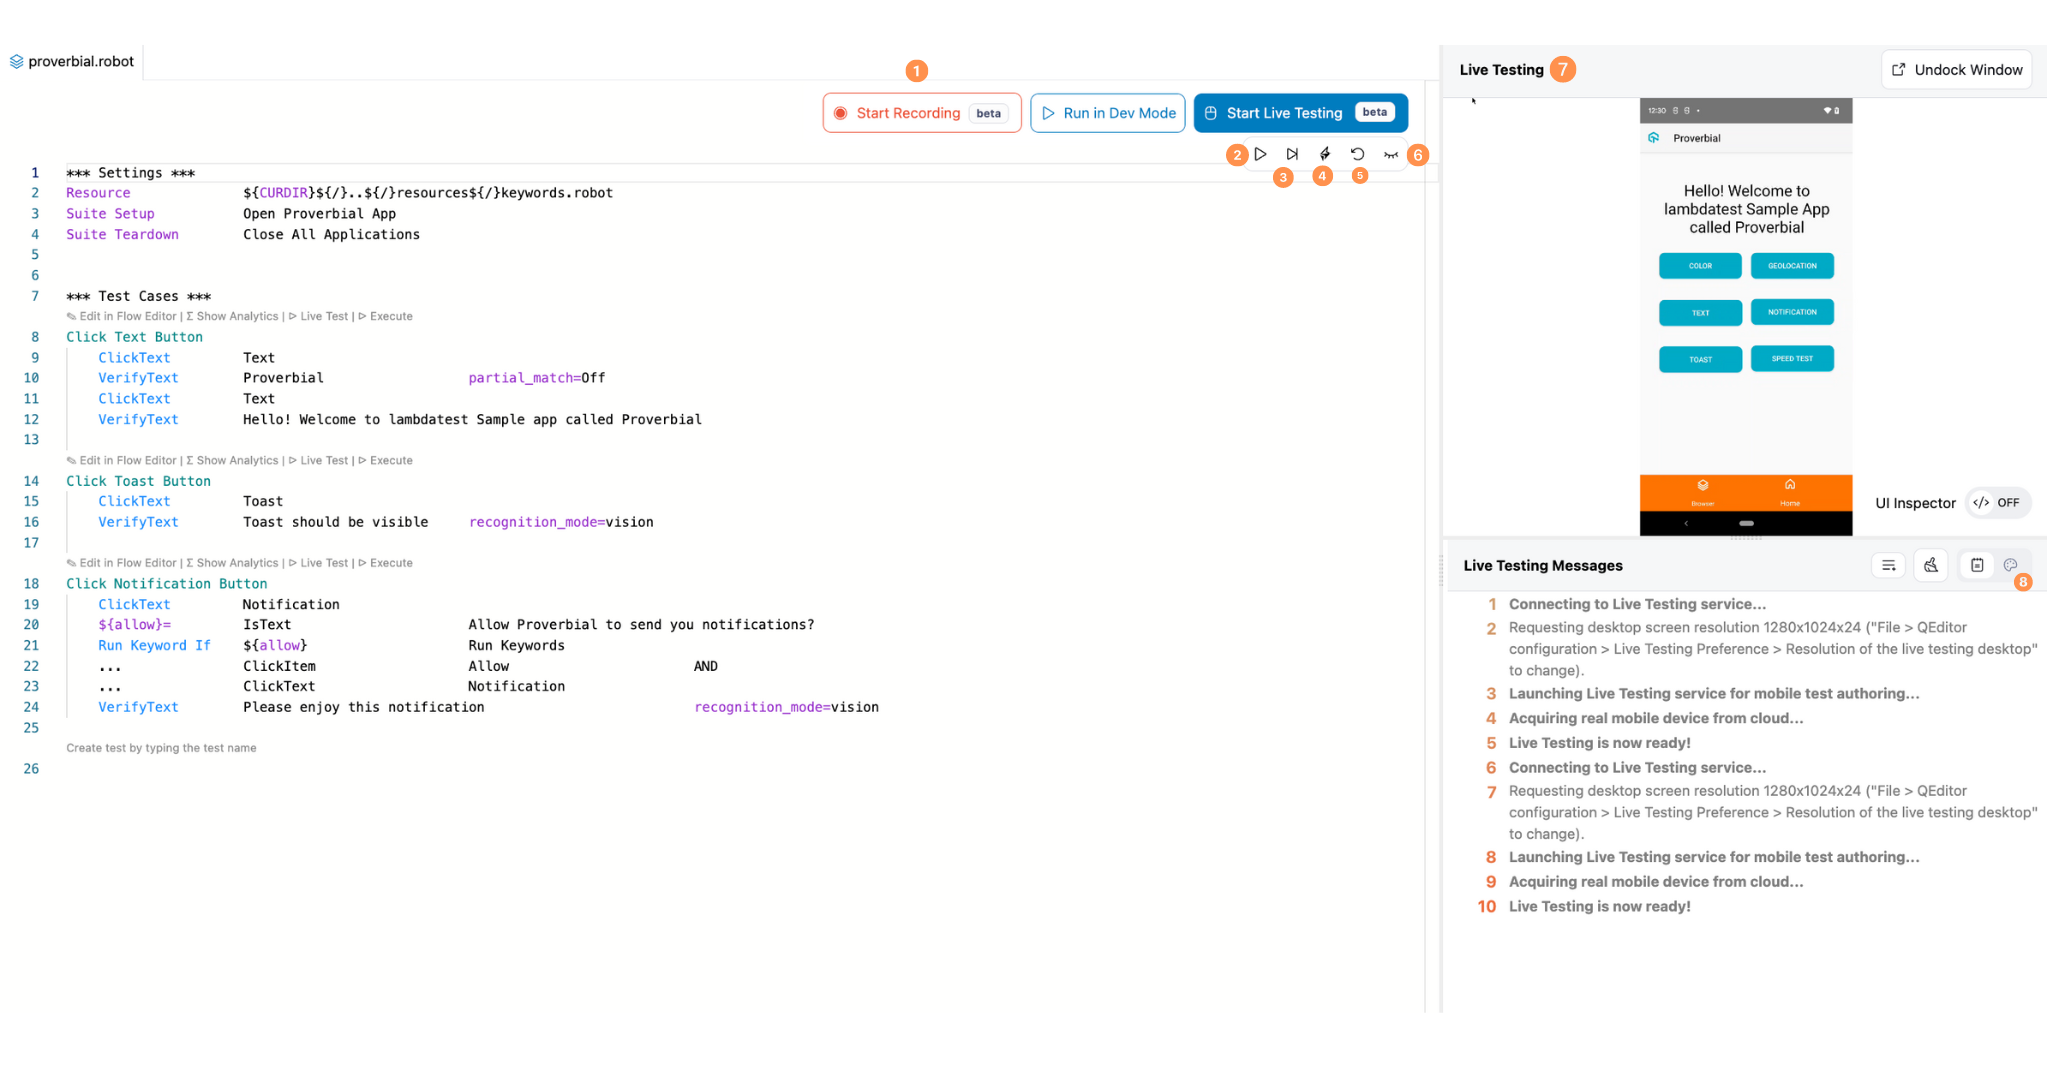Click the lightning bolt icon in the editor toolbar
The image size is (2048, 1076).
click(1325, 154)
